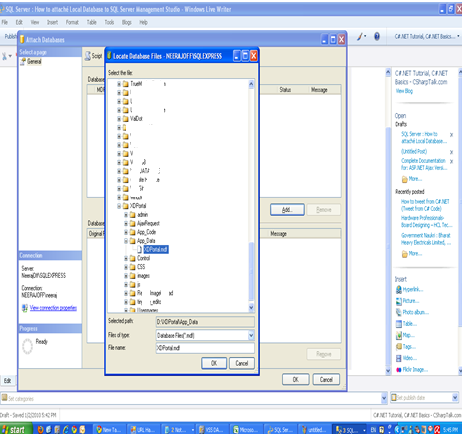Viewport: 462px width, 434px height.
Task: Click the blue help question mark icon
Action: coord(377,36)
